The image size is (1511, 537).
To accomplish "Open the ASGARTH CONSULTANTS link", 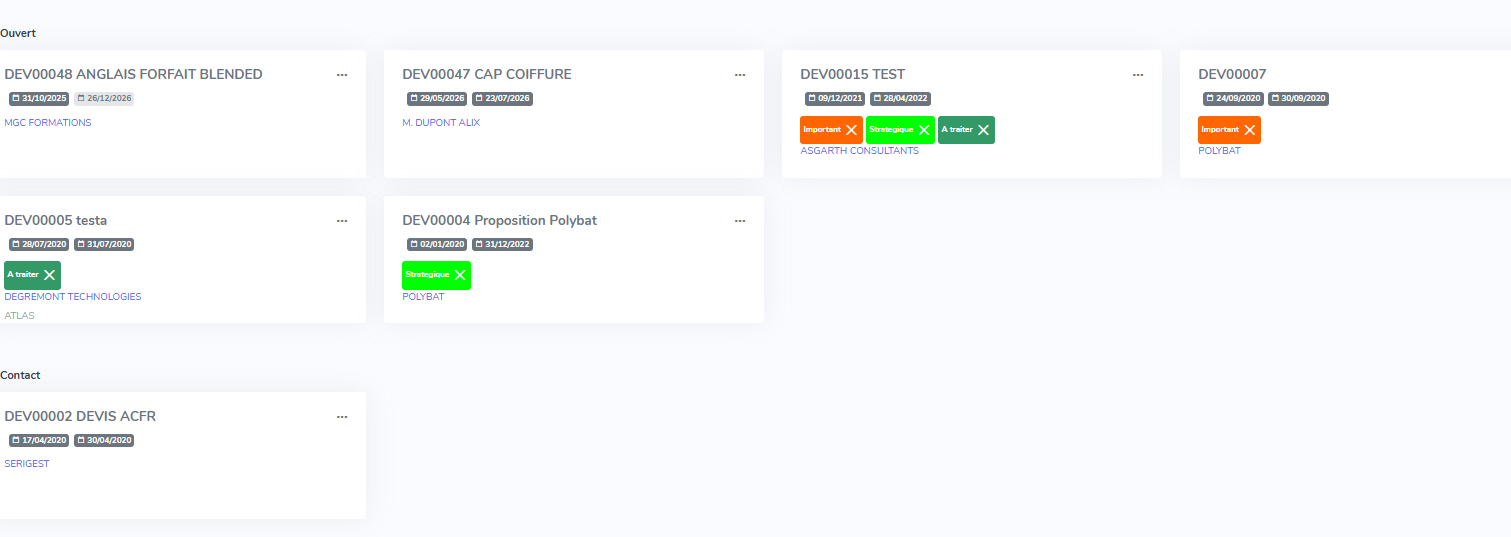I will [x=859, y=151].
